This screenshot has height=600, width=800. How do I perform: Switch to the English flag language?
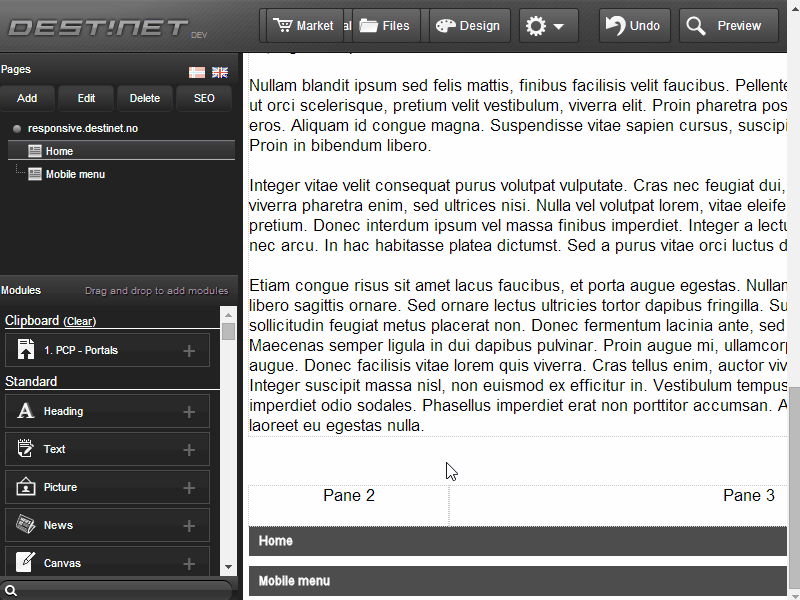point(220,72)
